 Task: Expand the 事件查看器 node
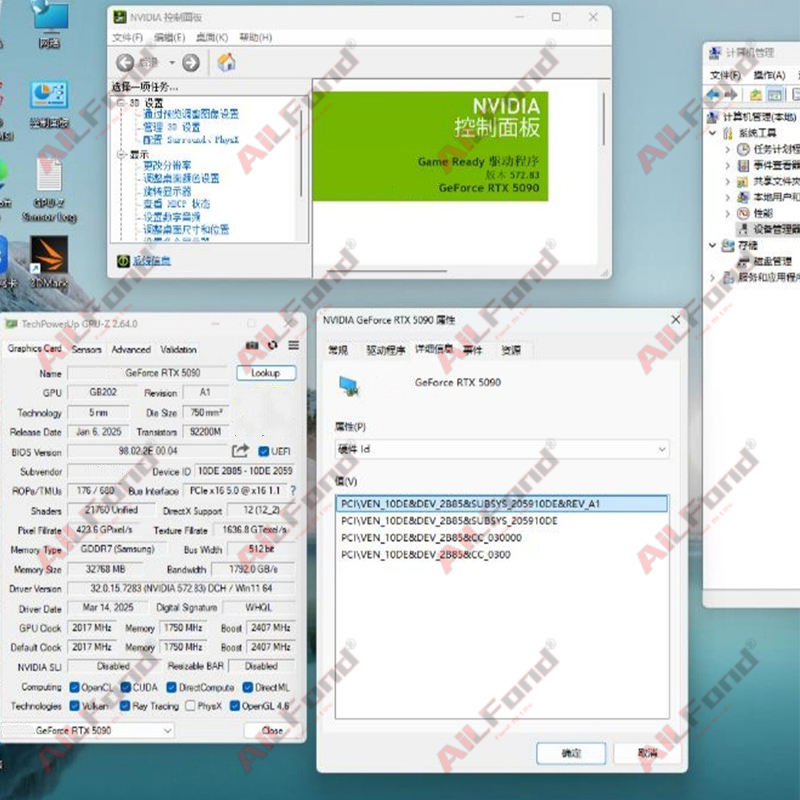(x=728, y=165)
